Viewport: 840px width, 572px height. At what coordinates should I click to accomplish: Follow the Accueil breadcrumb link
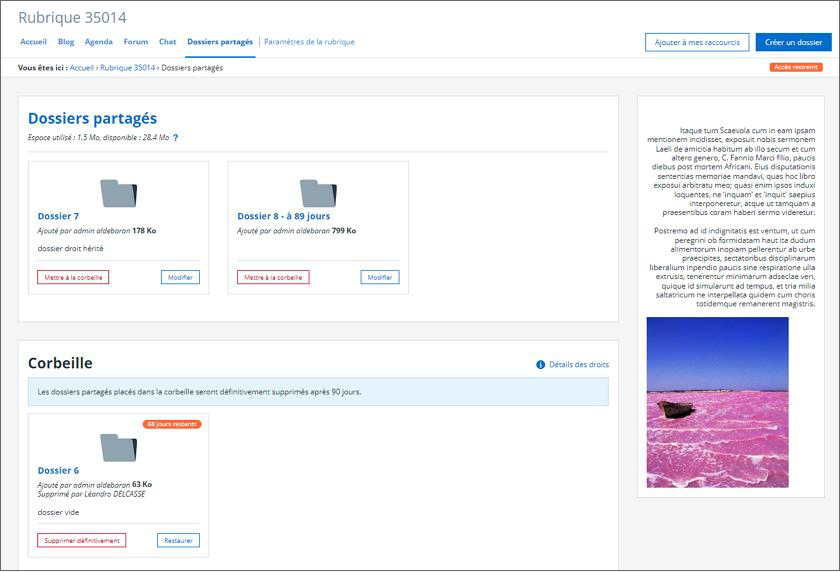[x=81, y=68]
